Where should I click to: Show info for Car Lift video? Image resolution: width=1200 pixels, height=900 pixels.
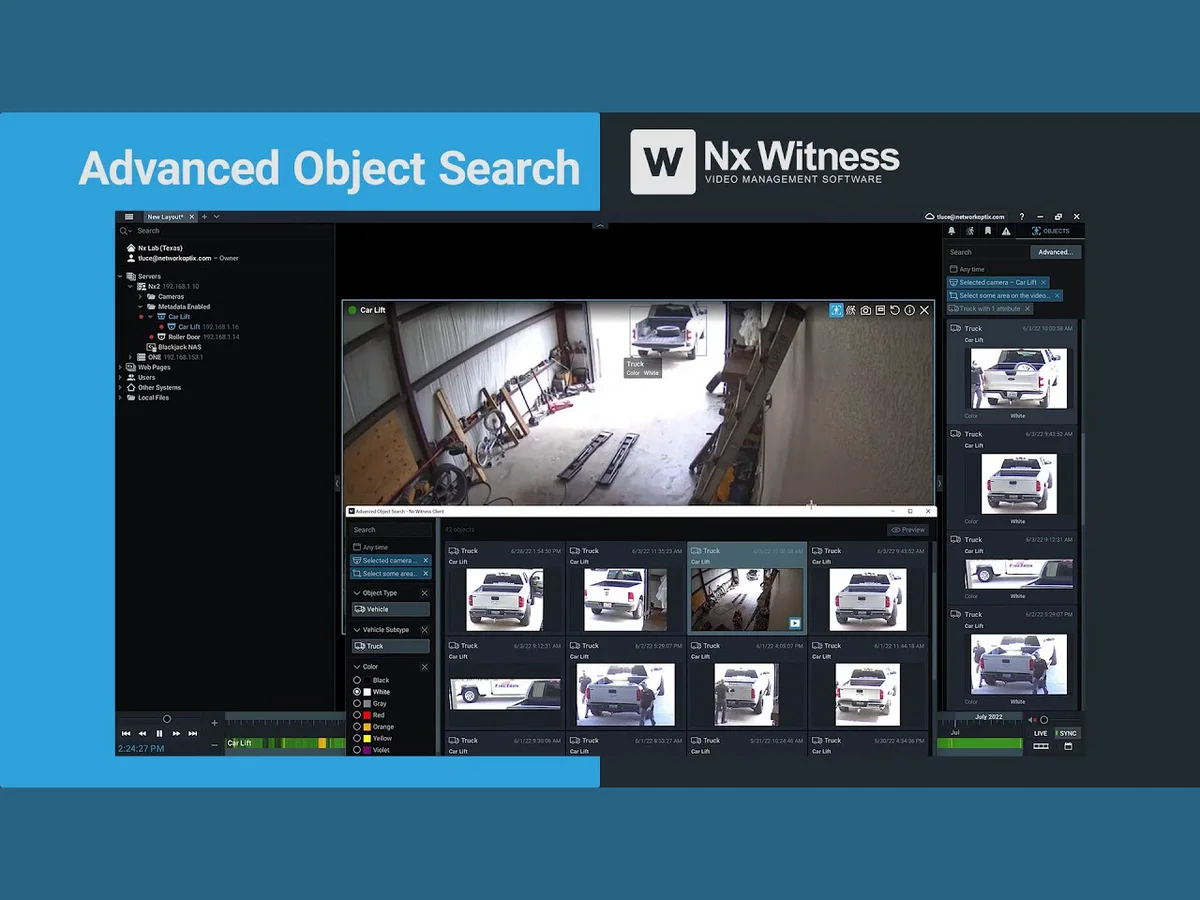point(910,310)
